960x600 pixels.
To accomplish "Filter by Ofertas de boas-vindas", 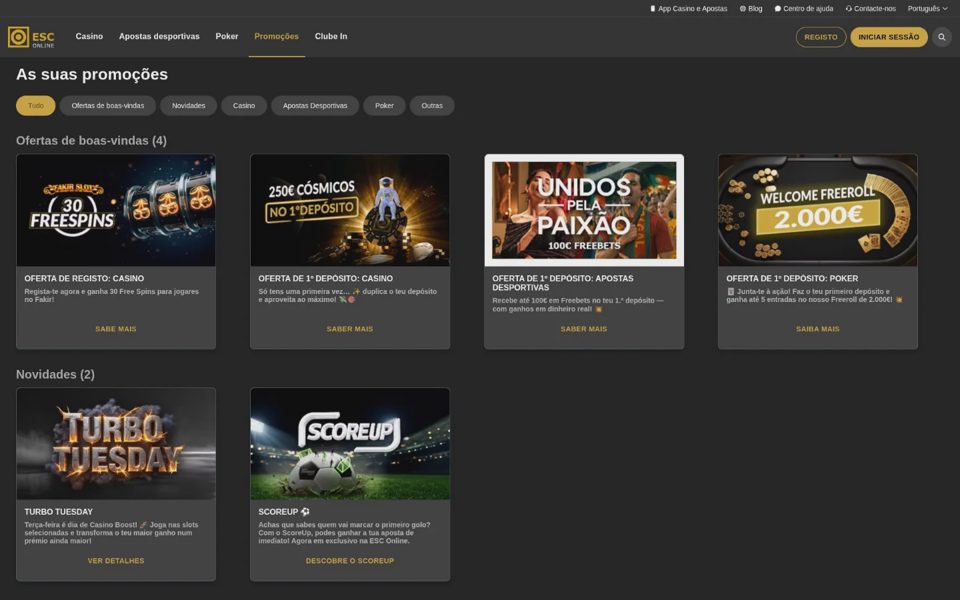I will coord(108,105).
